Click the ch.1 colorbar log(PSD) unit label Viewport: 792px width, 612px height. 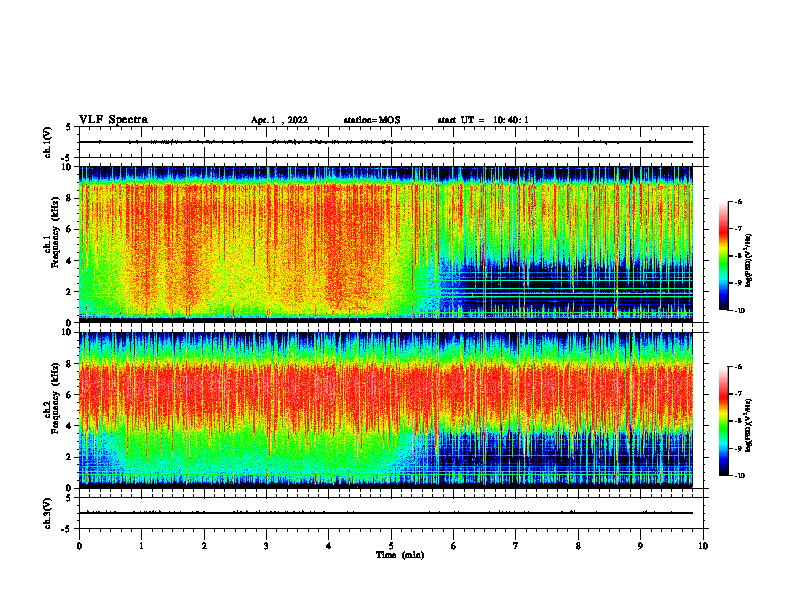(x=749, y=261)
